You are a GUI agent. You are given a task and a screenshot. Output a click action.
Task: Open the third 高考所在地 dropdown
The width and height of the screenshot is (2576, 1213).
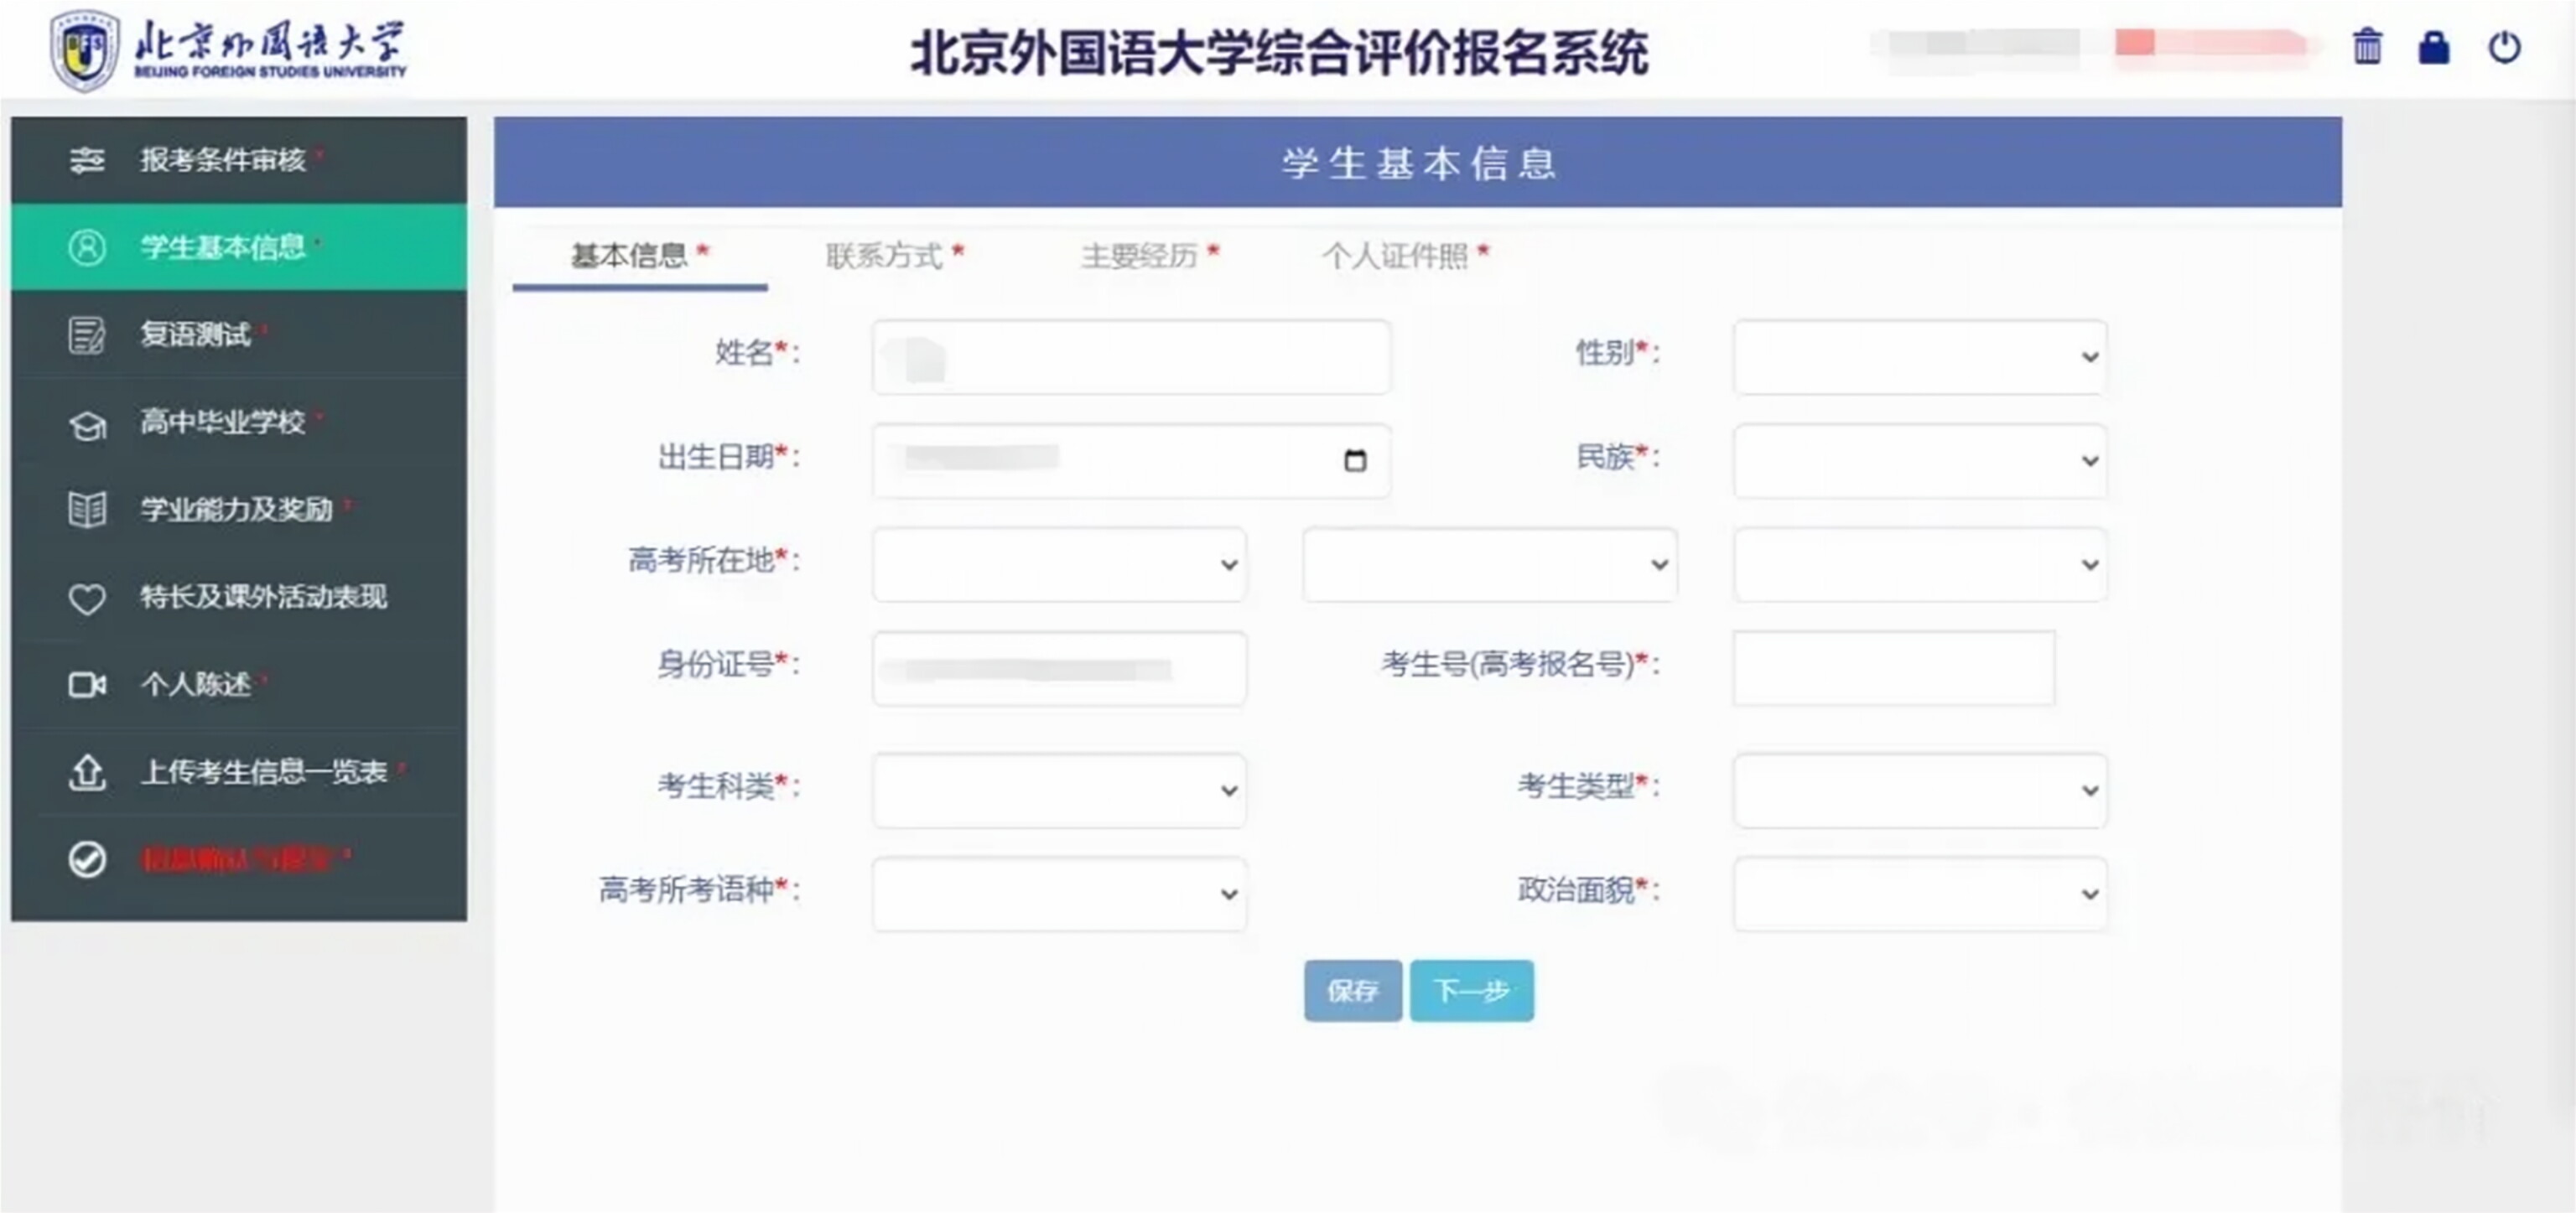tap(1920, 565)
